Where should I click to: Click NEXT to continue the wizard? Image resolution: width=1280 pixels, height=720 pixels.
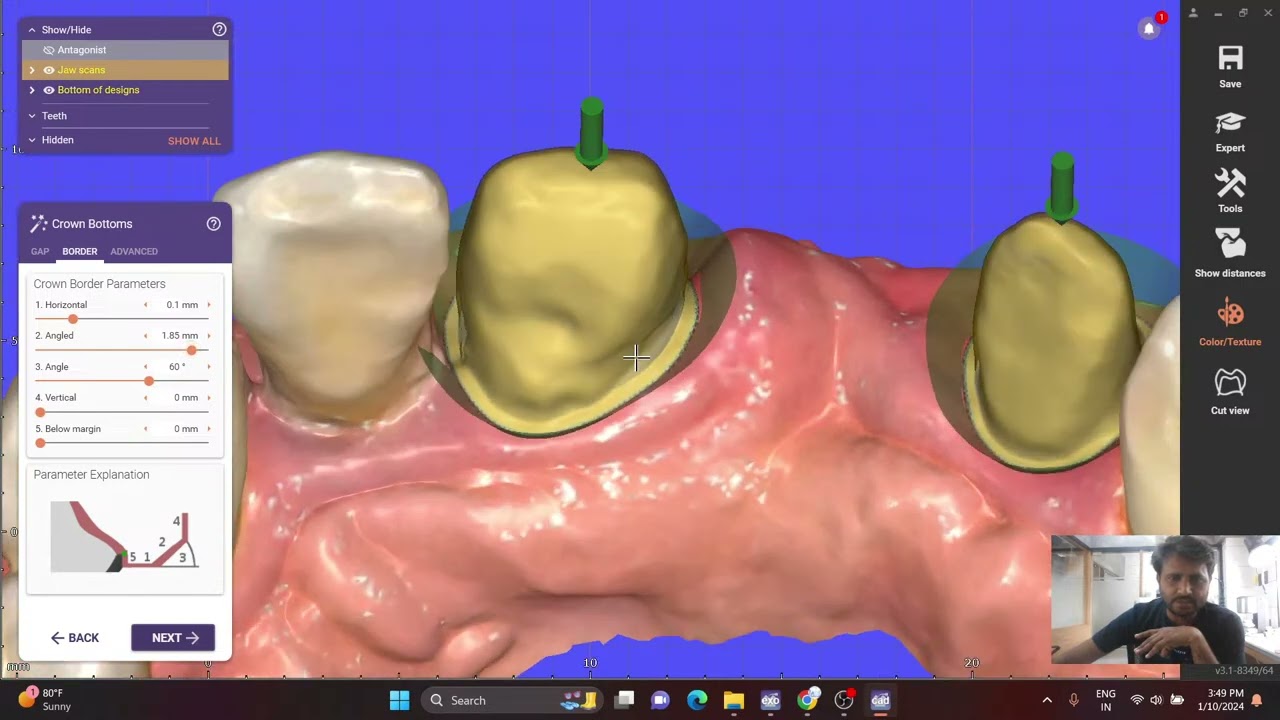[x=173, y=638]
